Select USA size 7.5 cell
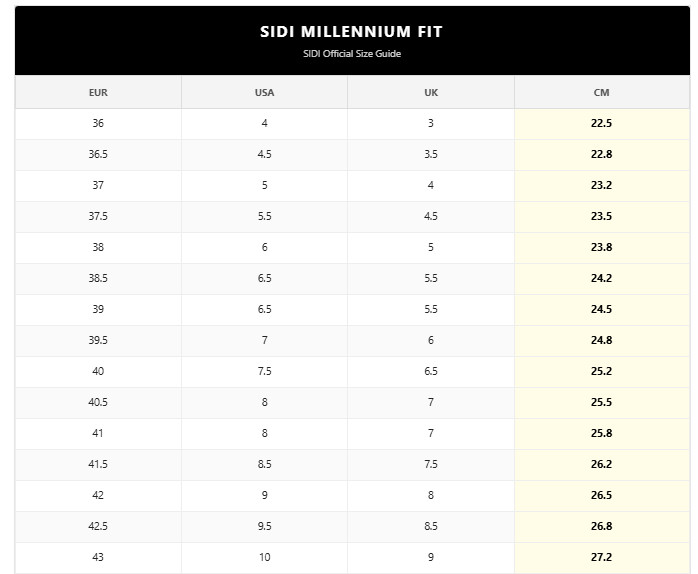The height and width of the screenshot is (574, 698). 264,371
